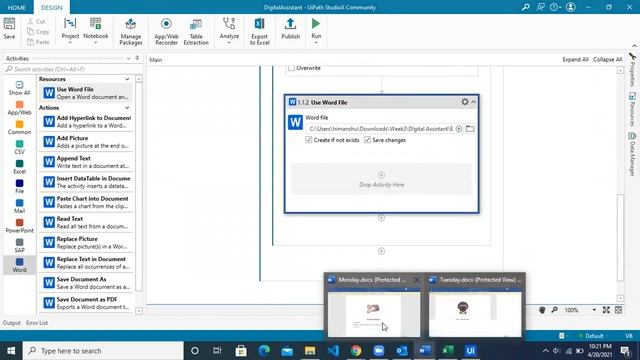Launch Table Extraction tool
The height and width of the screenshot is (360, 640).
coord(196,31)
